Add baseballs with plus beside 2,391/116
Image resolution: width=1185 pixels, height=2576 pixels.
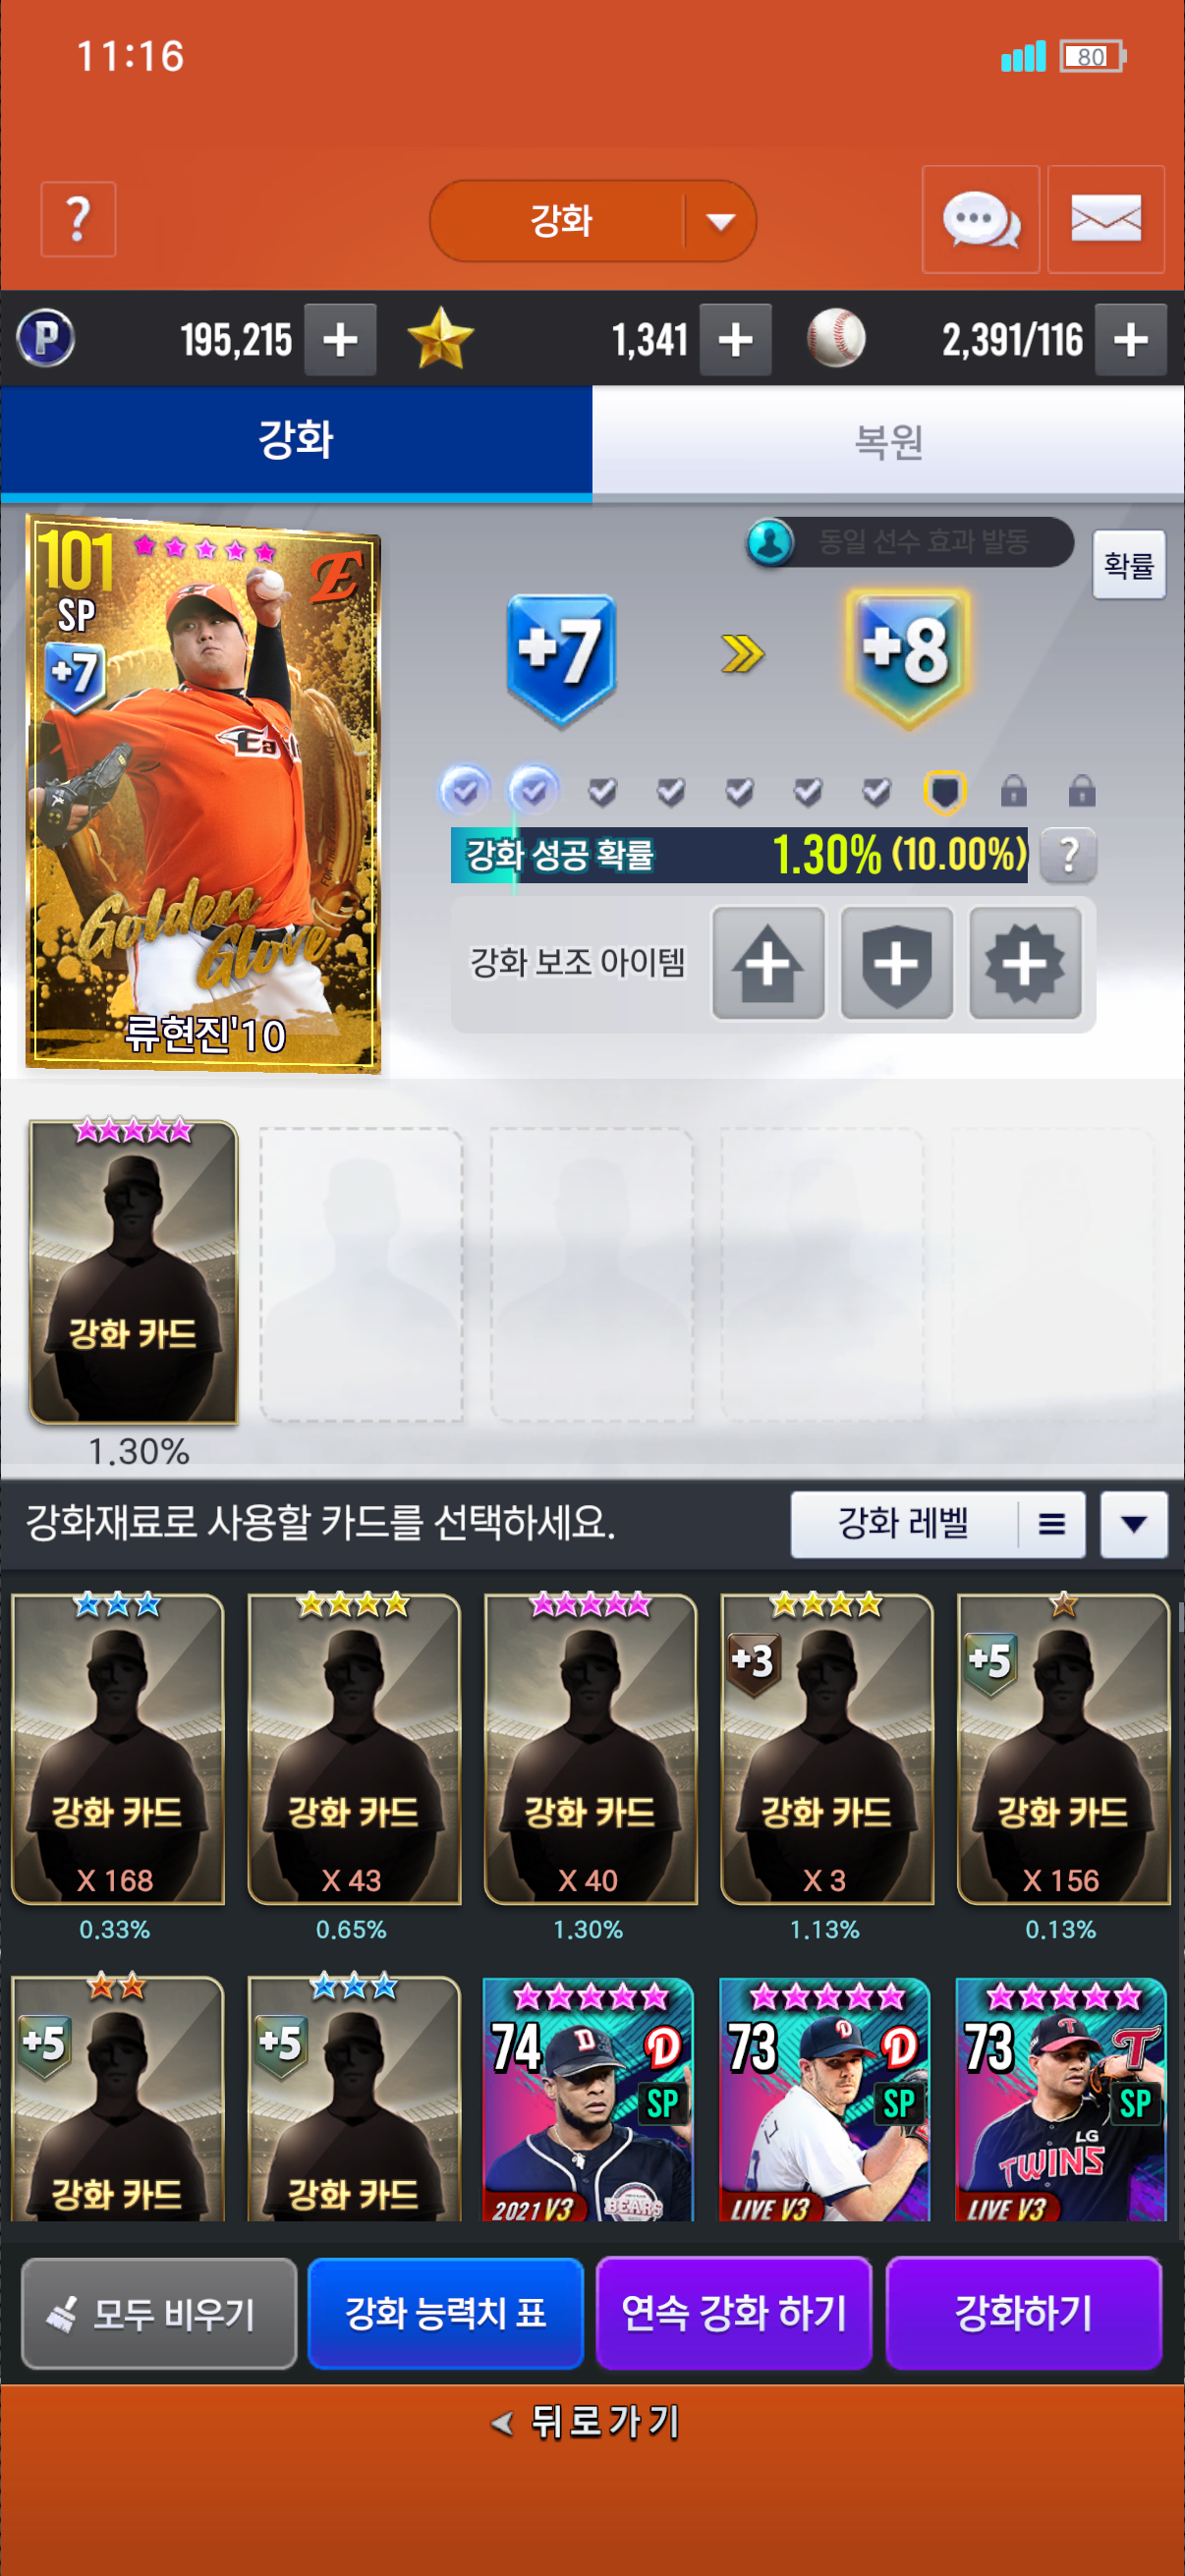click(x=1131, y=340)
